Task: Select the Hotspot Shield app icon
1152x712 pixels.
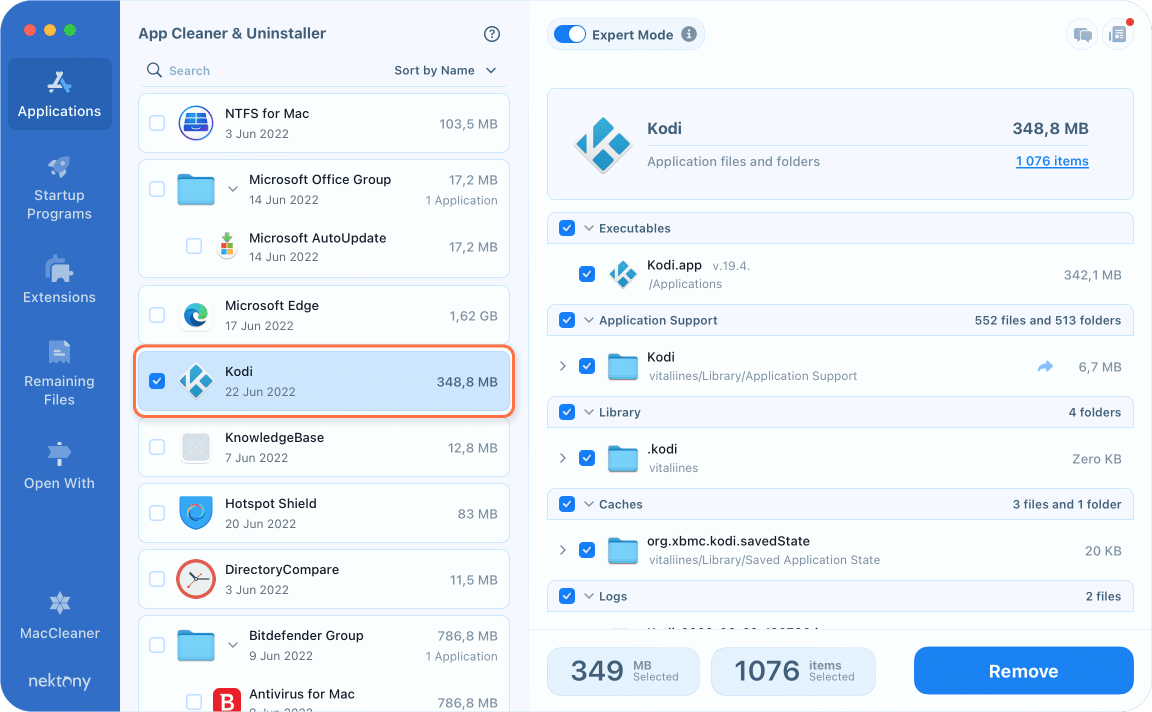Action: (196, 513)
